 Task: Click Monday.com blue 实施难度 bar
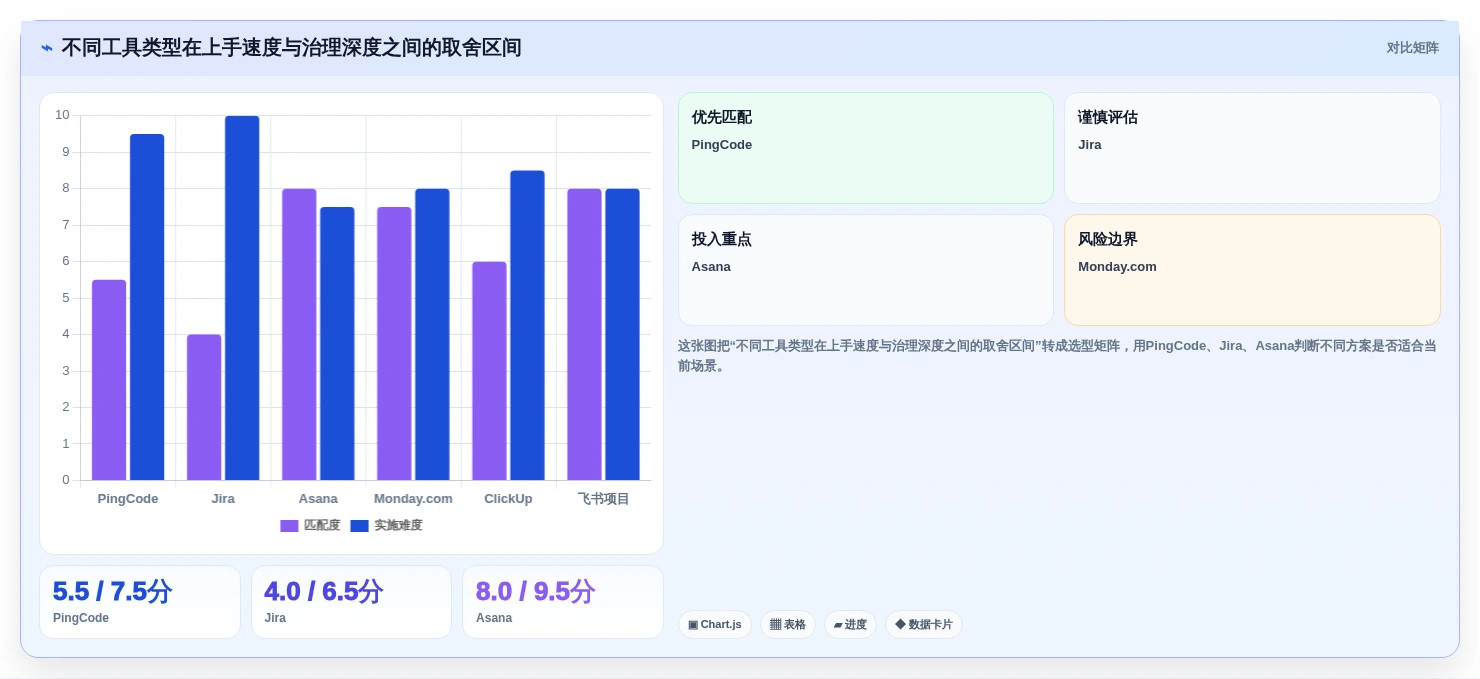pos(432,334)
